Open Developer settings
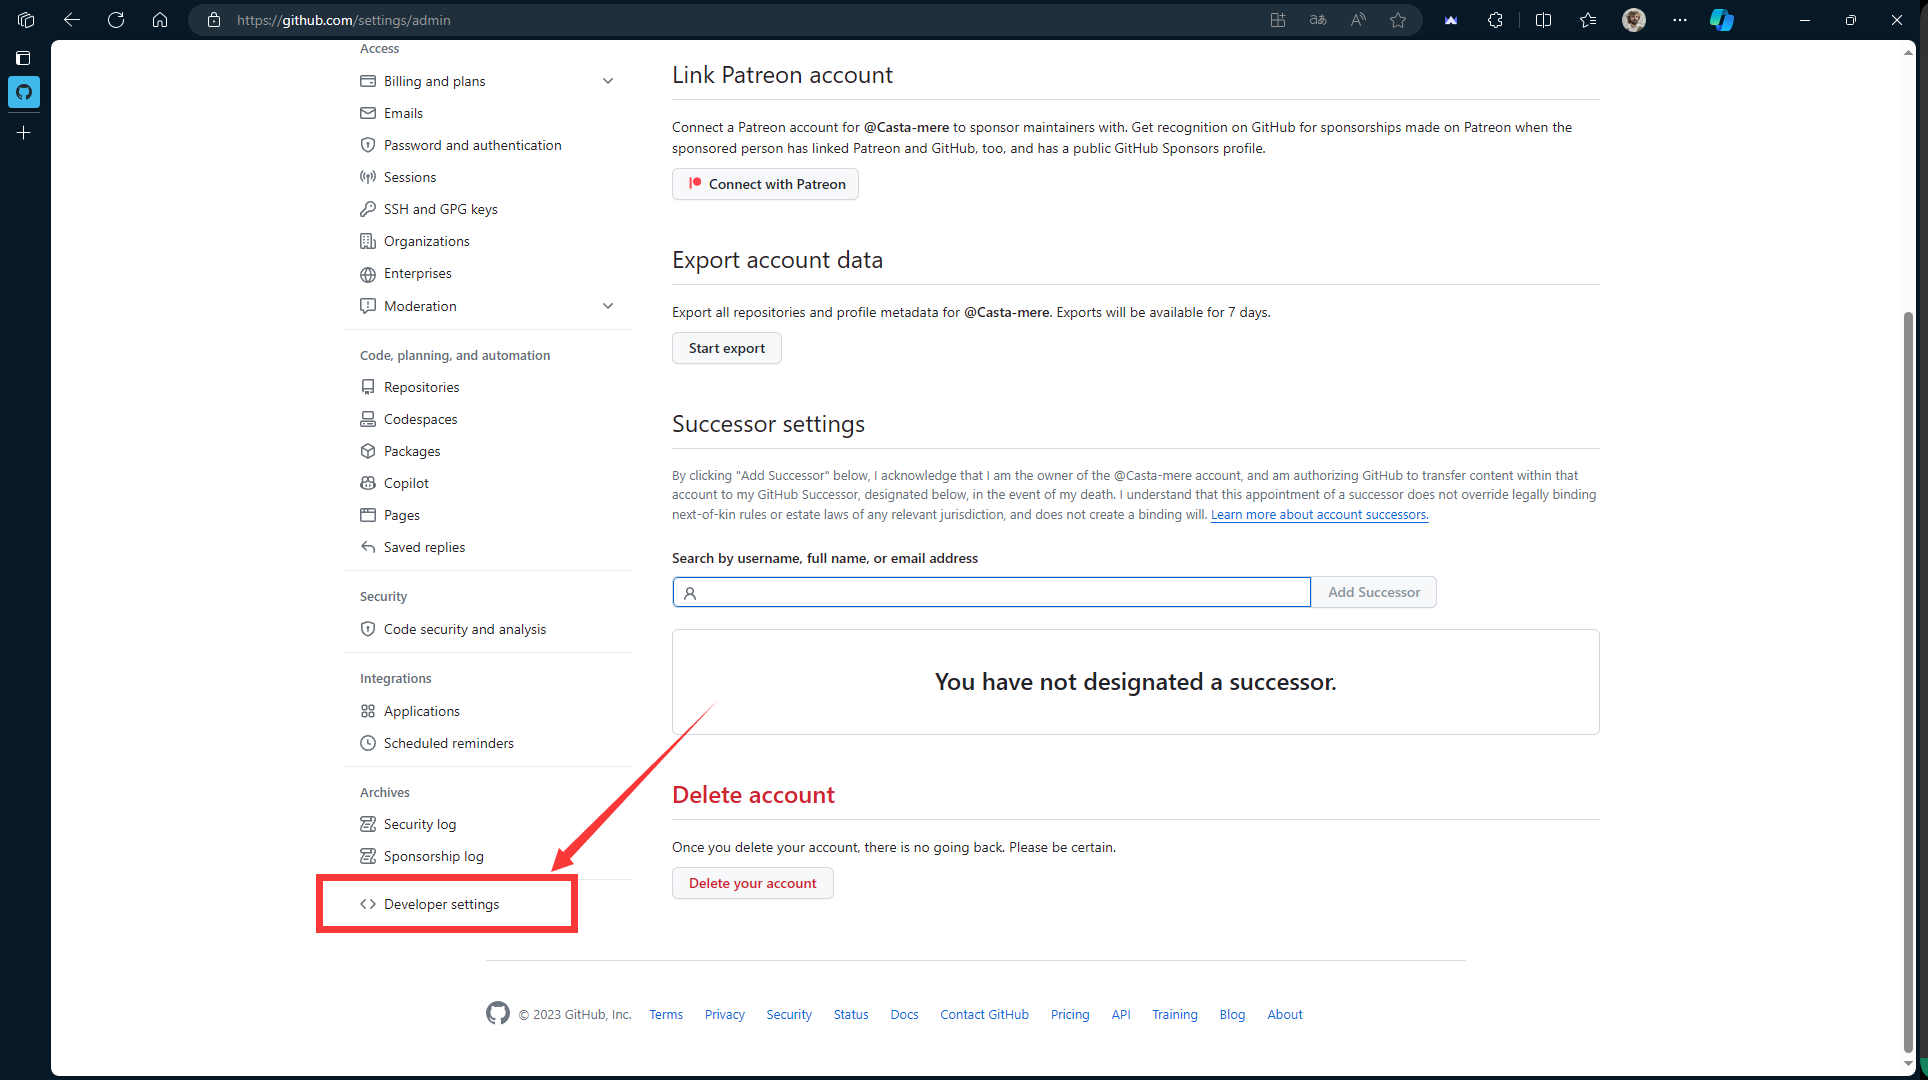Image resolution: width=1928 pixels, height=1080 pixels. click(441, 904)
